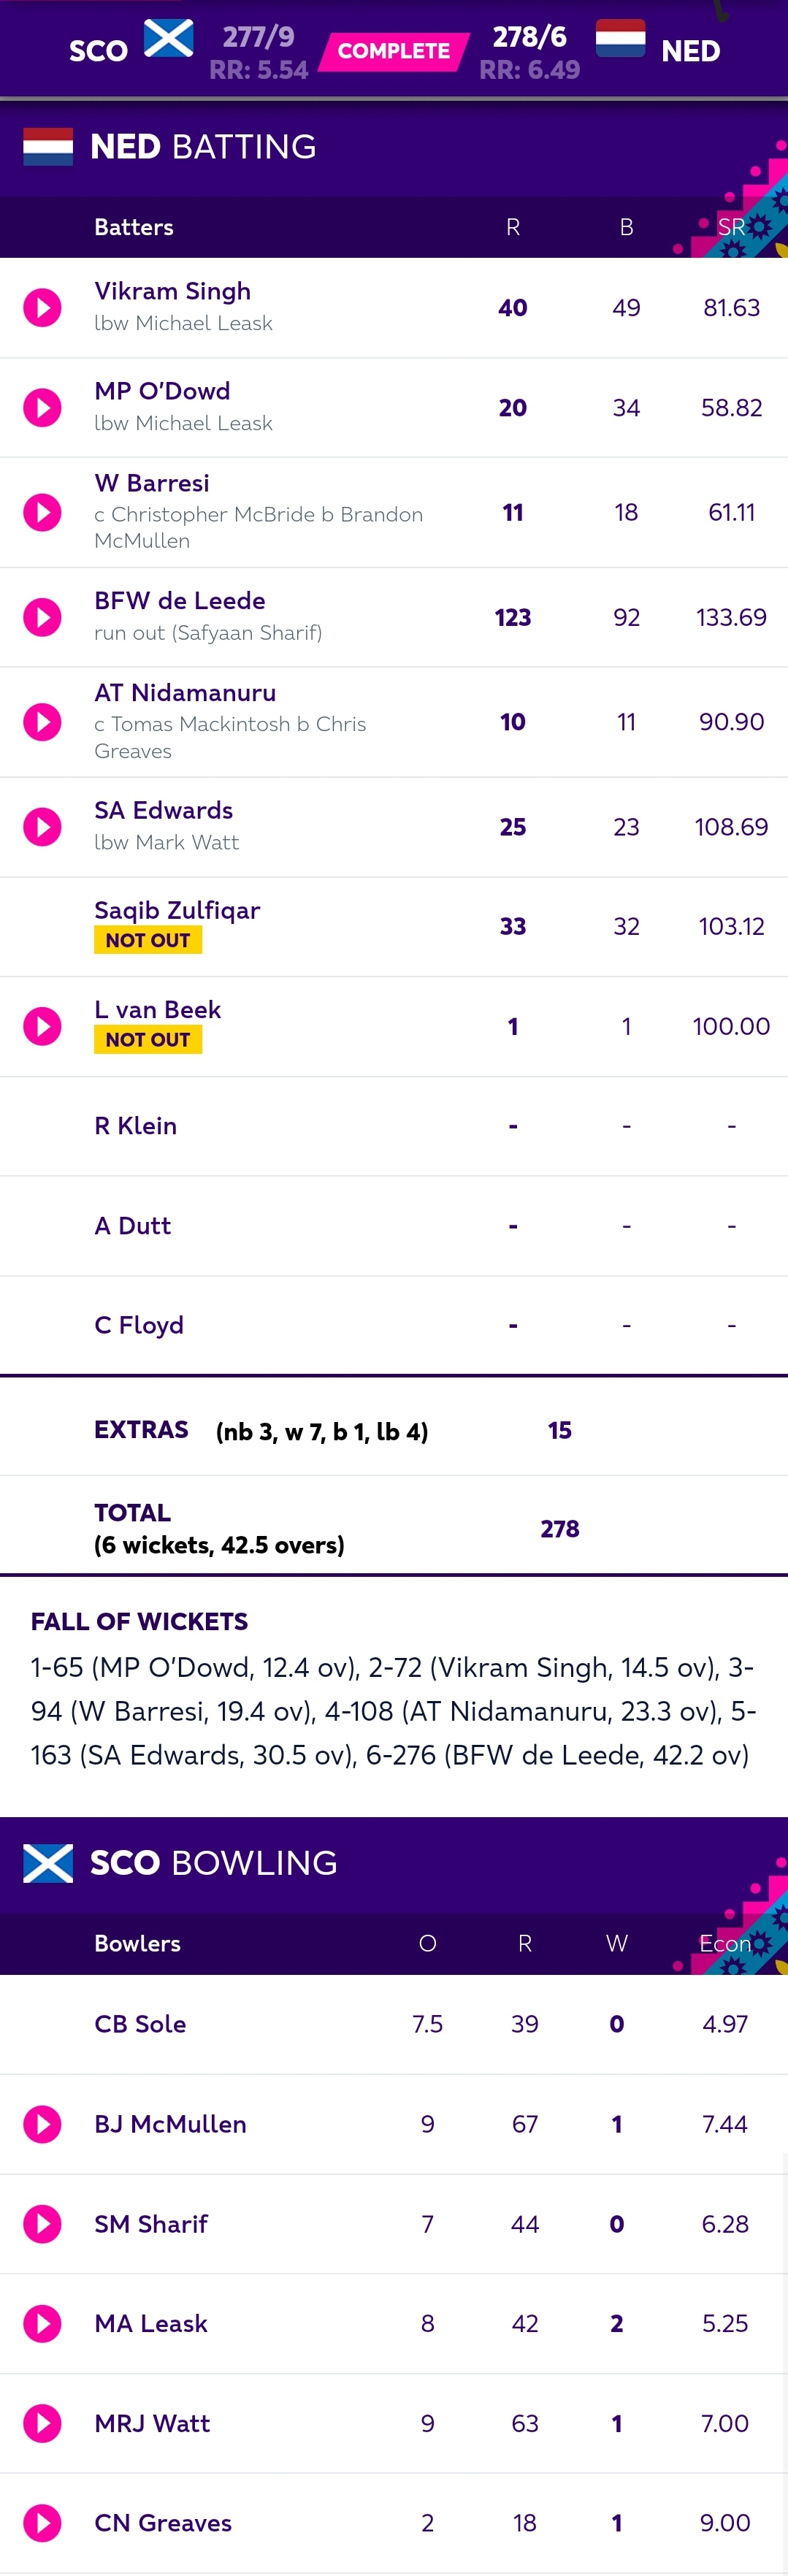Play SM Sharif bowling clip
The width and height of the screenshot is (788, 2576).
(42, 2224)
